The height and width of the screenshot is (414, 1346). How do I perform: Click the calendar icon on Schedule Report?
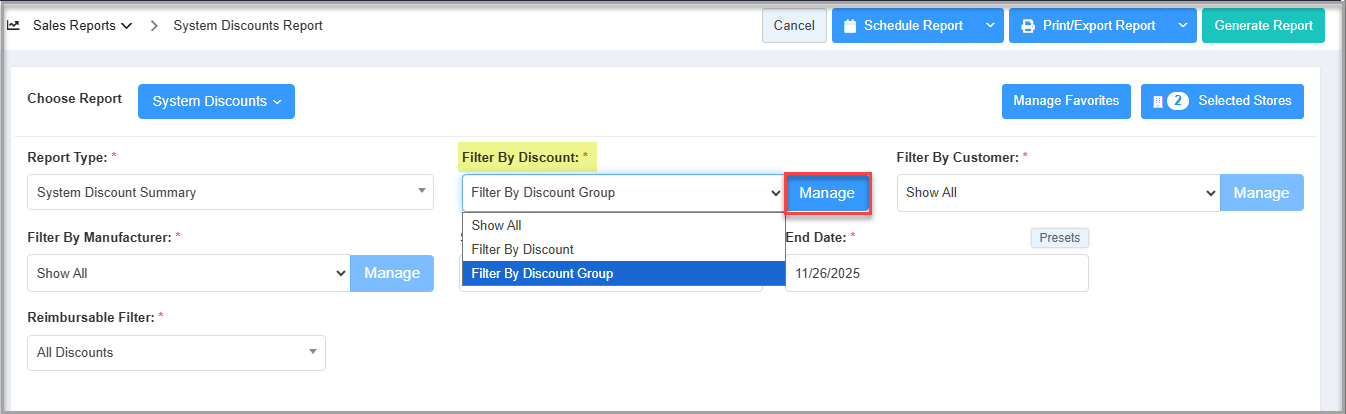(x=850, y=26)
